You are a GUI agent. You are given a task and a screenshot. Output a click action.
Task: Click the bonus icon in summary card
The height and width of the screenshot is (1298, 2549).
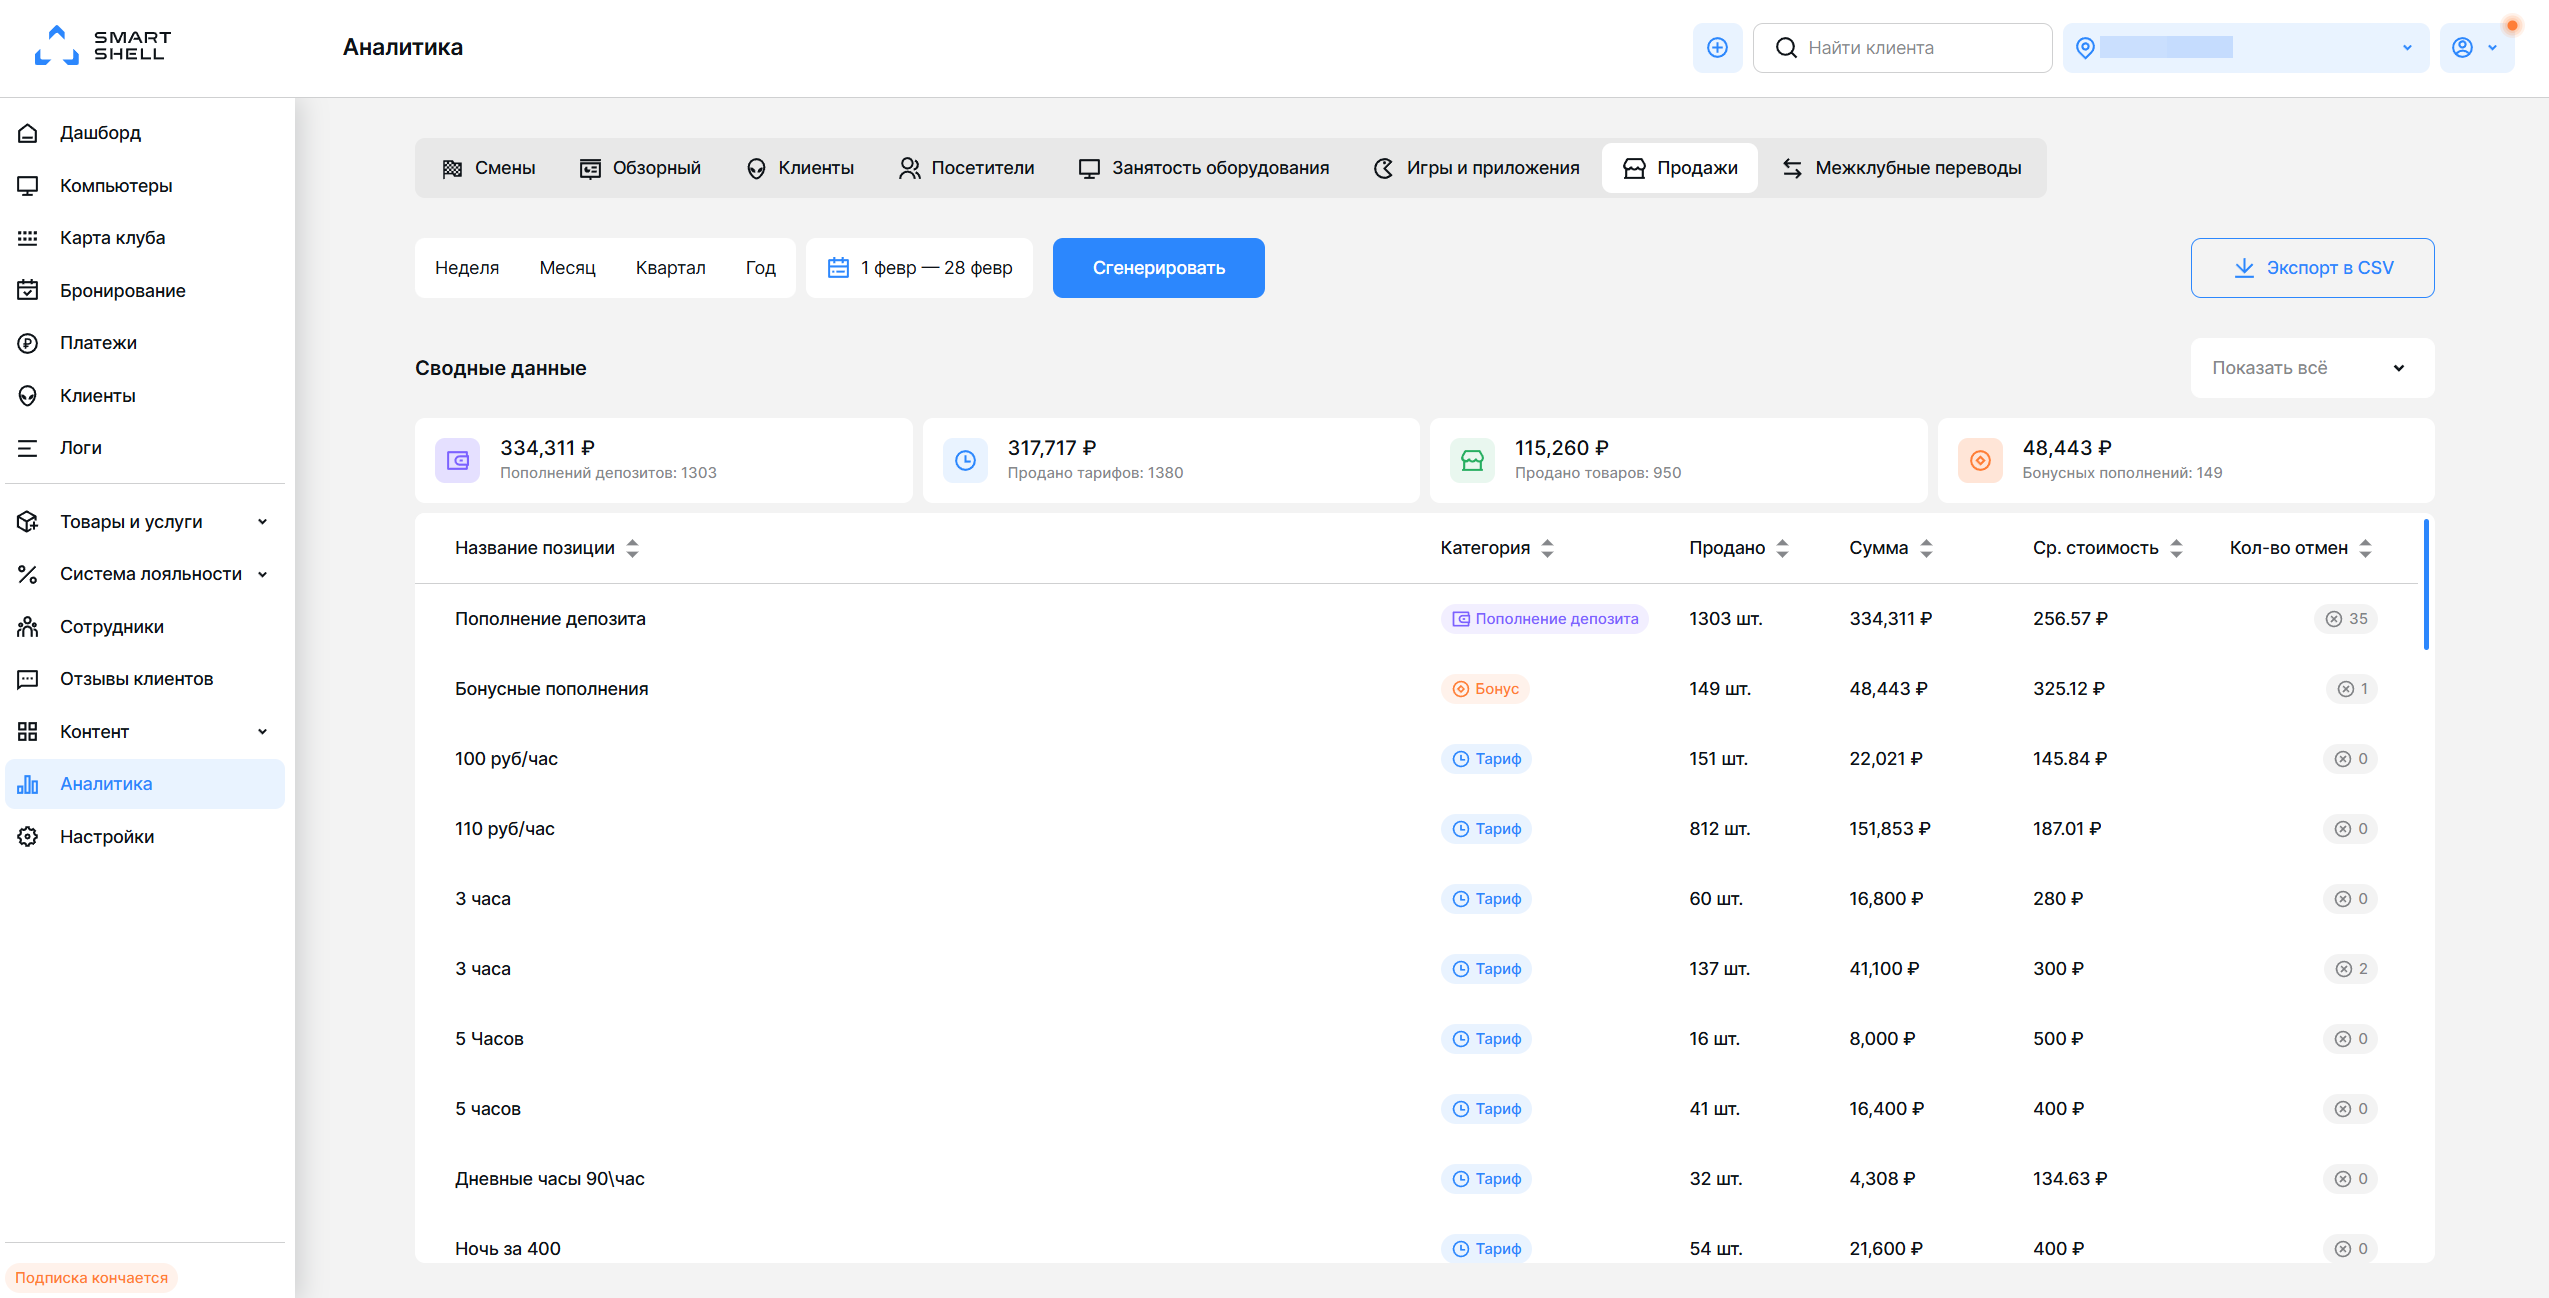pyautogui.click(x=1980, y=460)
